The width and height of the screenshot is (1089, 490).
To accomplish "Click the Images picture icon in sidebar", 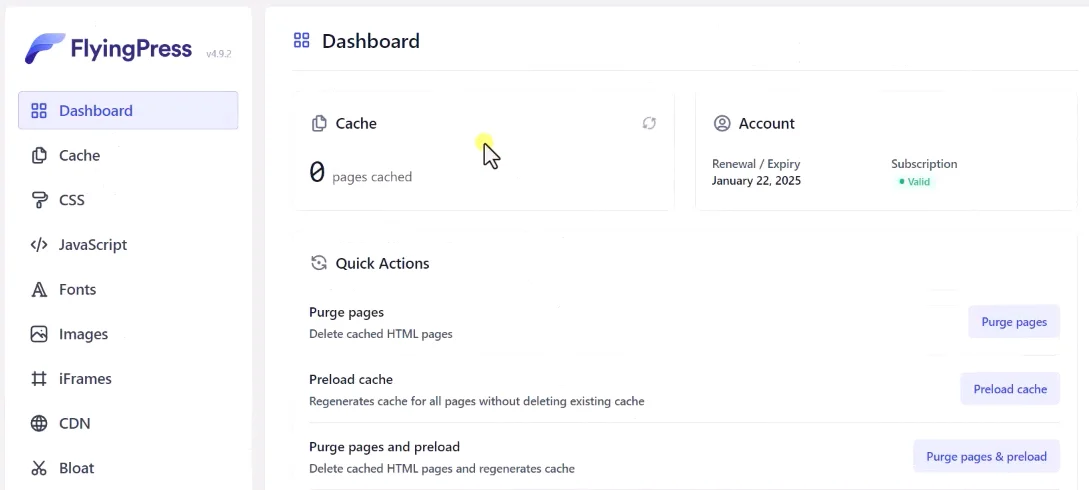I will coord(39,334).
